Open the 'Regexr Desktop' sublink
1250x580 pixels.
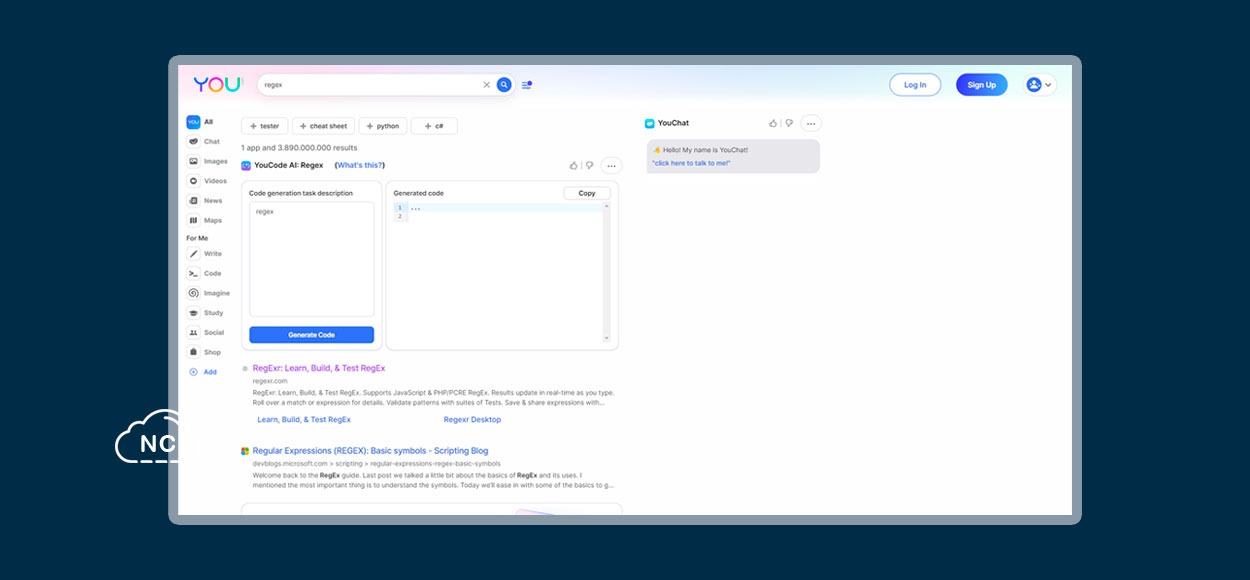click(x=472, y=420)
